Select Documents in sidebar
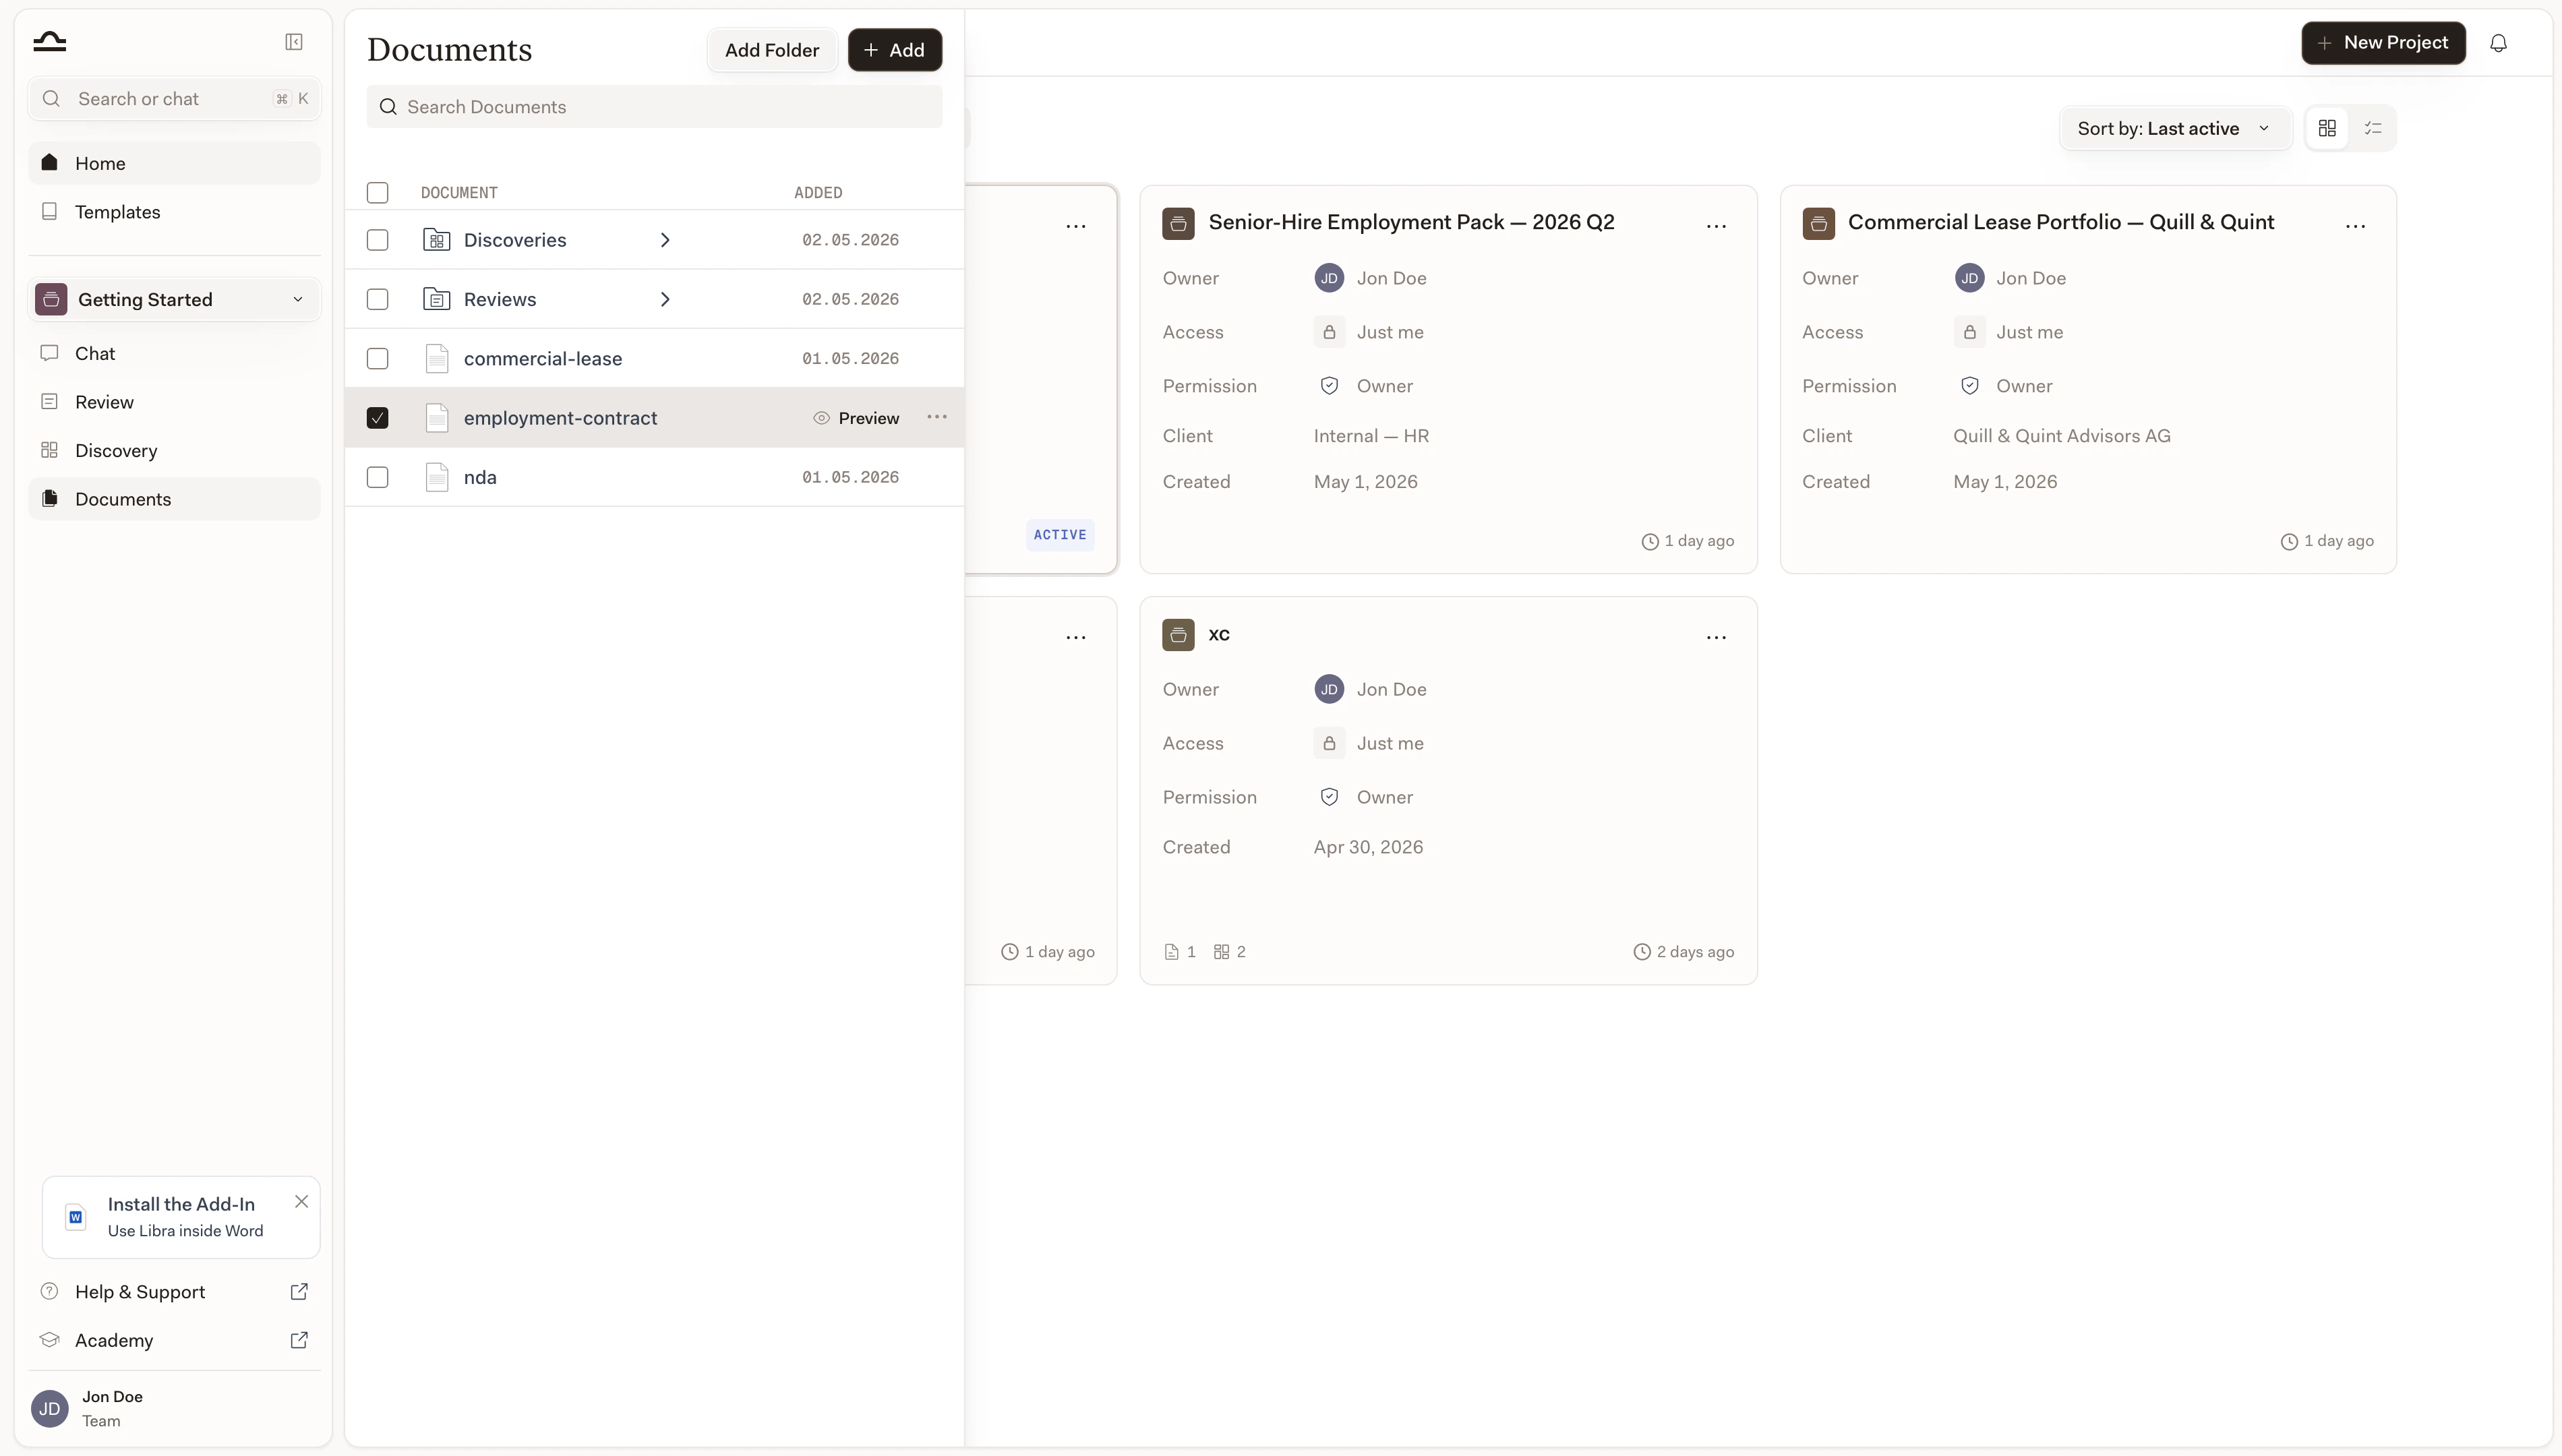This screenshot has height=1456, width=2562. [x=174, y=499]
